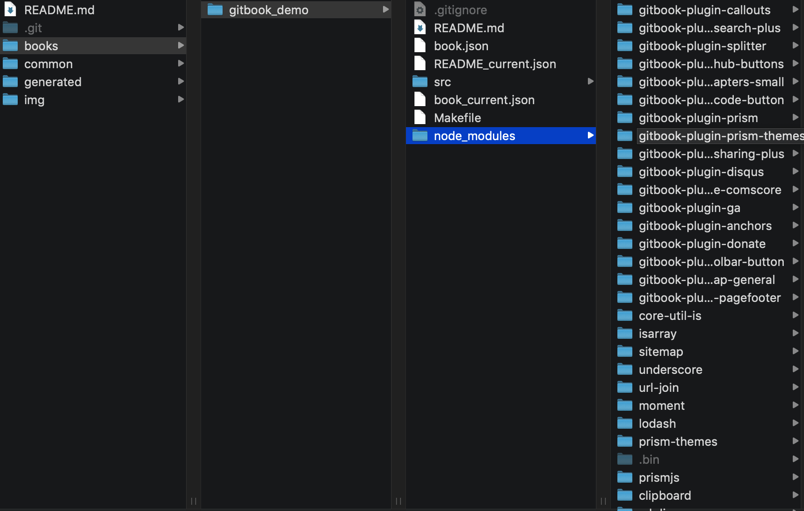Click the gitbook-plugin-splitter folder icon
Screen dimensions: 804x511
coord(625,46)
